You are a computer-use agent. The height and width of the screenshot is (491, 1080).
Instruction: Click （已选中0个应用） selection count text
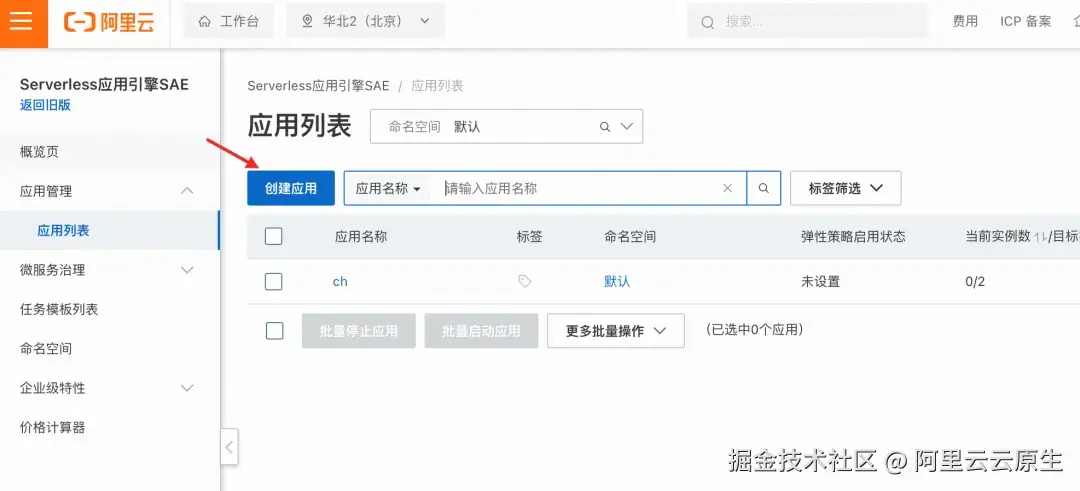(x=754, y=329)
